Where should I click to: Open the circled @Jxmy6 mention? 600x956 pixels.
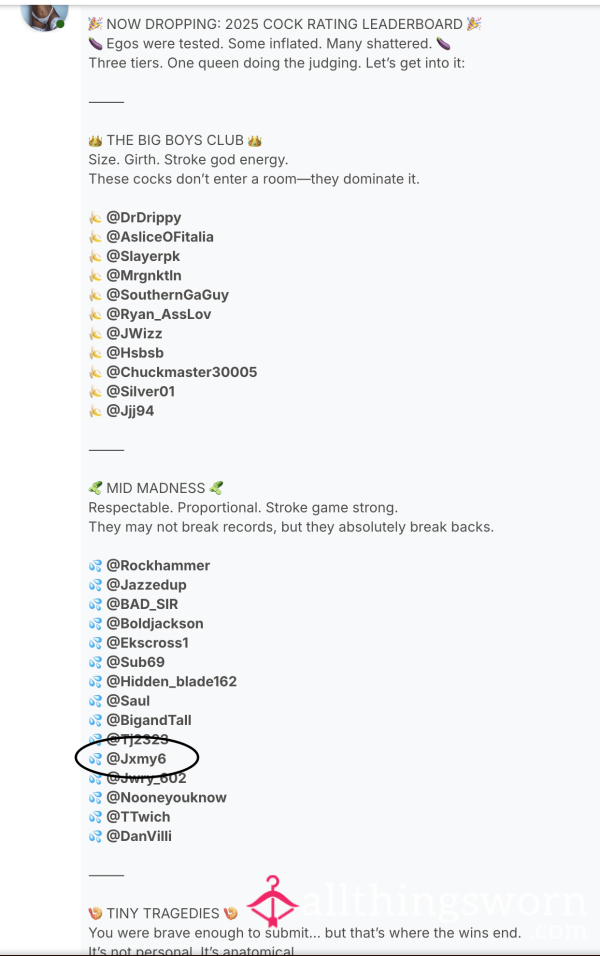click(x=136, y=759)
